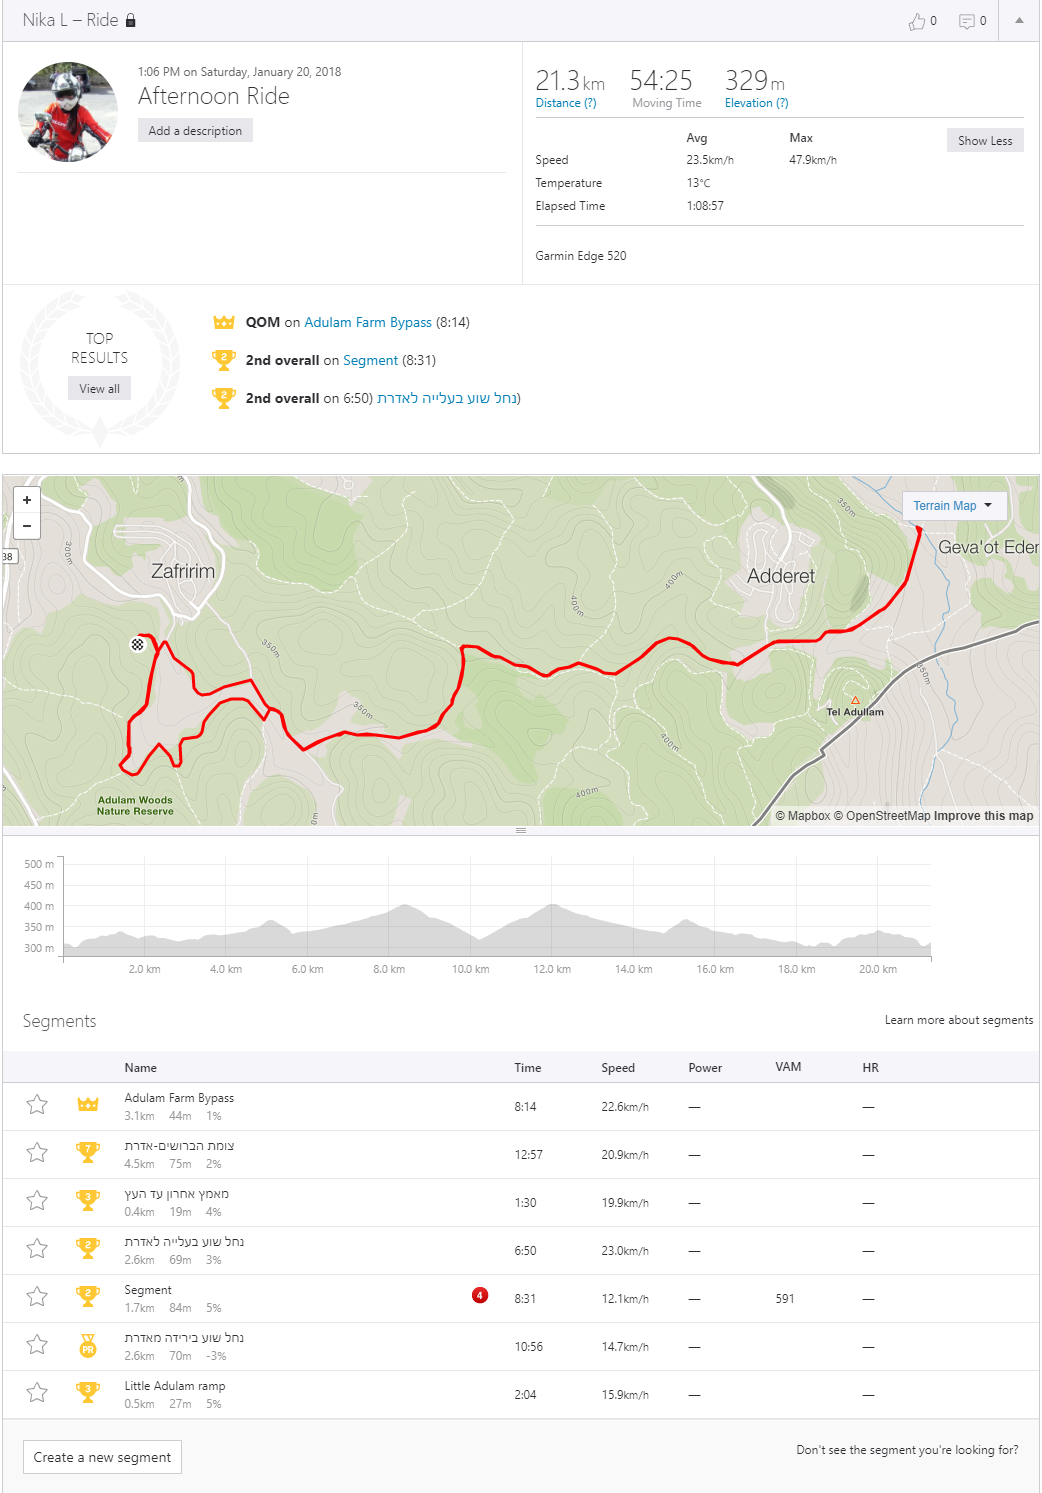Collapse the activity header with the up arrow
This screenshot has width=1042, height=1493.
(x=1019, y=20)
